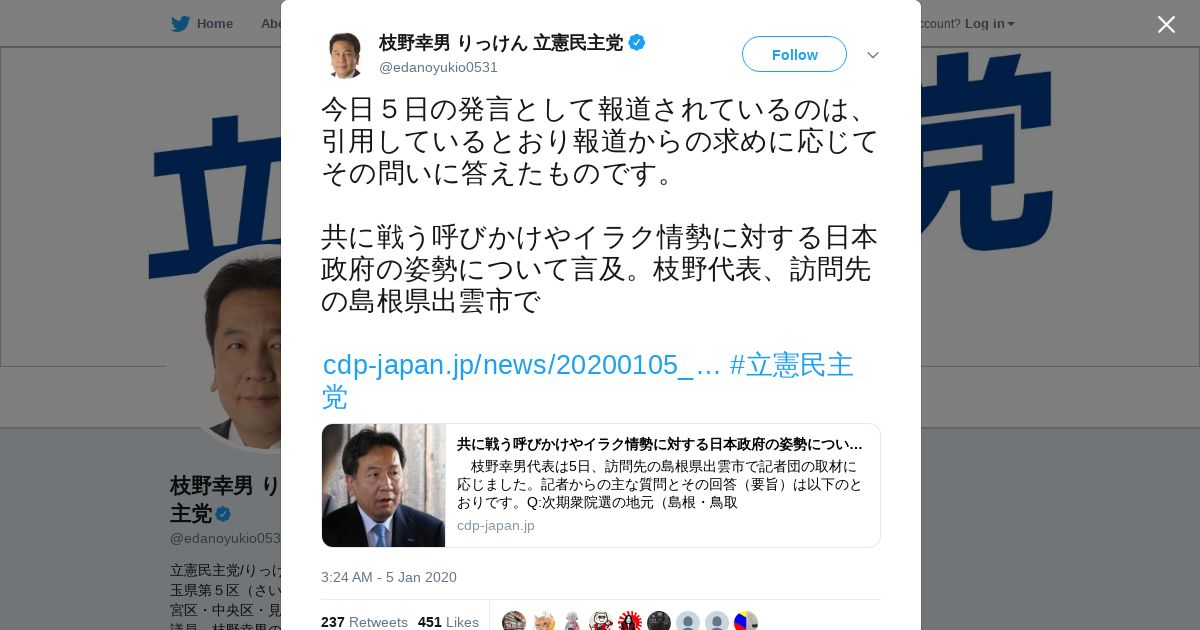Open the link card article thumbnail photo
Viewport: 1200px width, 630px height.
pos(384,485)
